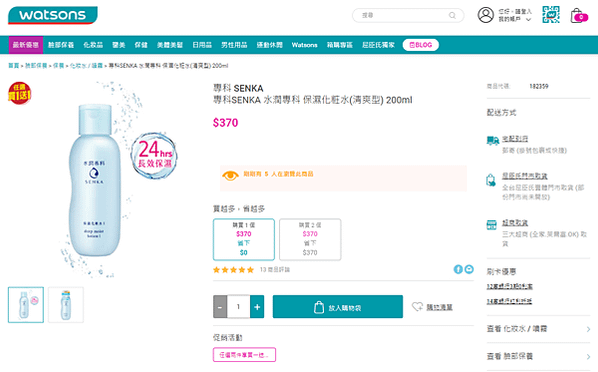Click the search magnifier icon

pos(452,15)
